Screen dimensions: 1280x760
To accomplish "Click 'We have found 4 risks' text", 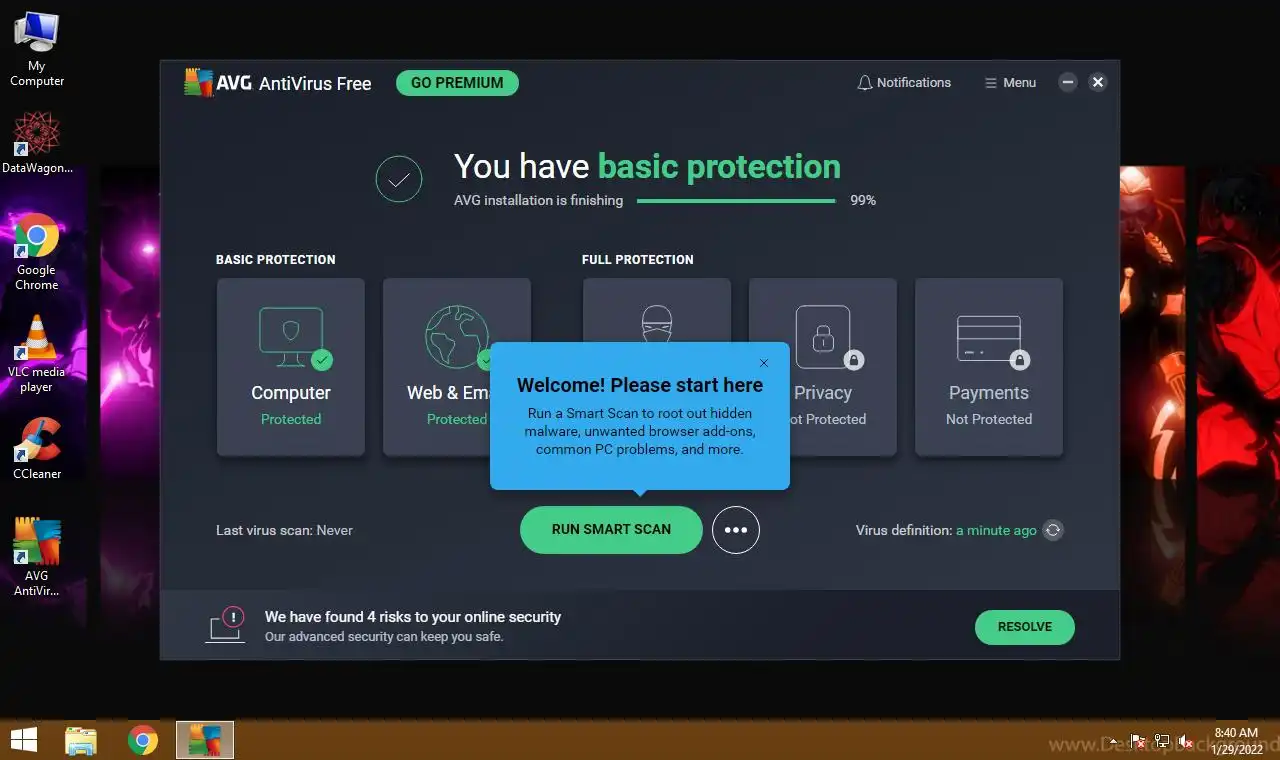I will click(x=413, y=617).
